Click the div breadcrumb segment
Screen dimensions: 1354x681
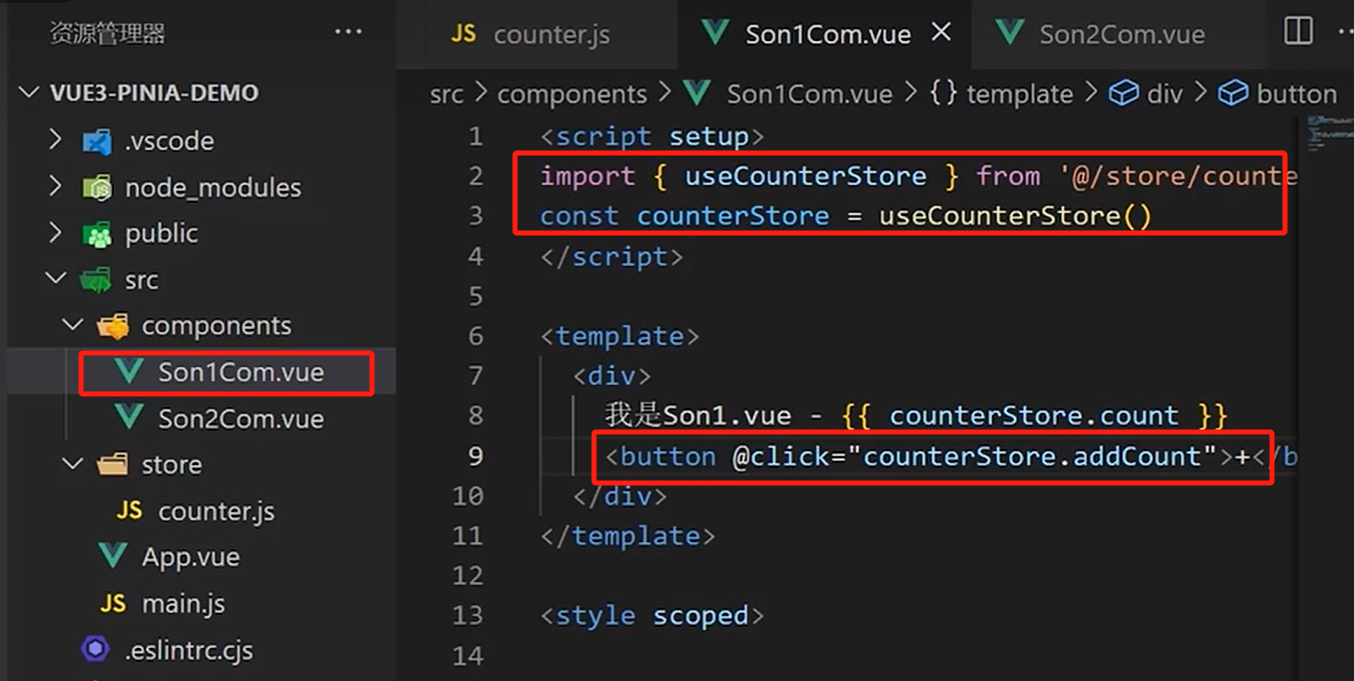point(1164,94)
